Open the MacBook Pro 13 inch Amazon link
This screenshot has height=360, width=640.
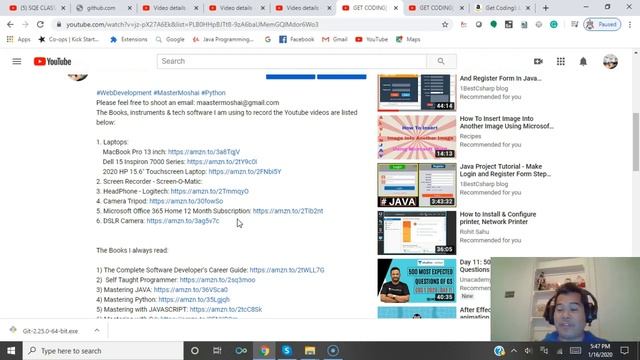[204, 152]
